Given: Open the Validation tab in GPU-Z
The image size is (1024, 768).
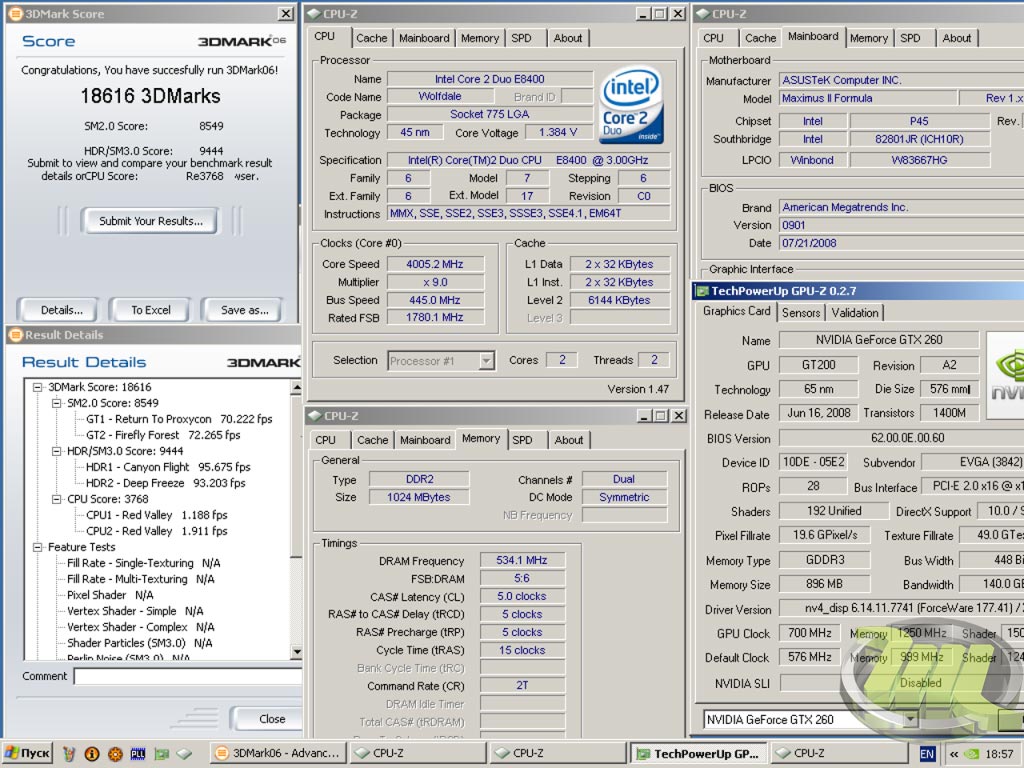Looking at the screenshot, I should point(855,313).
